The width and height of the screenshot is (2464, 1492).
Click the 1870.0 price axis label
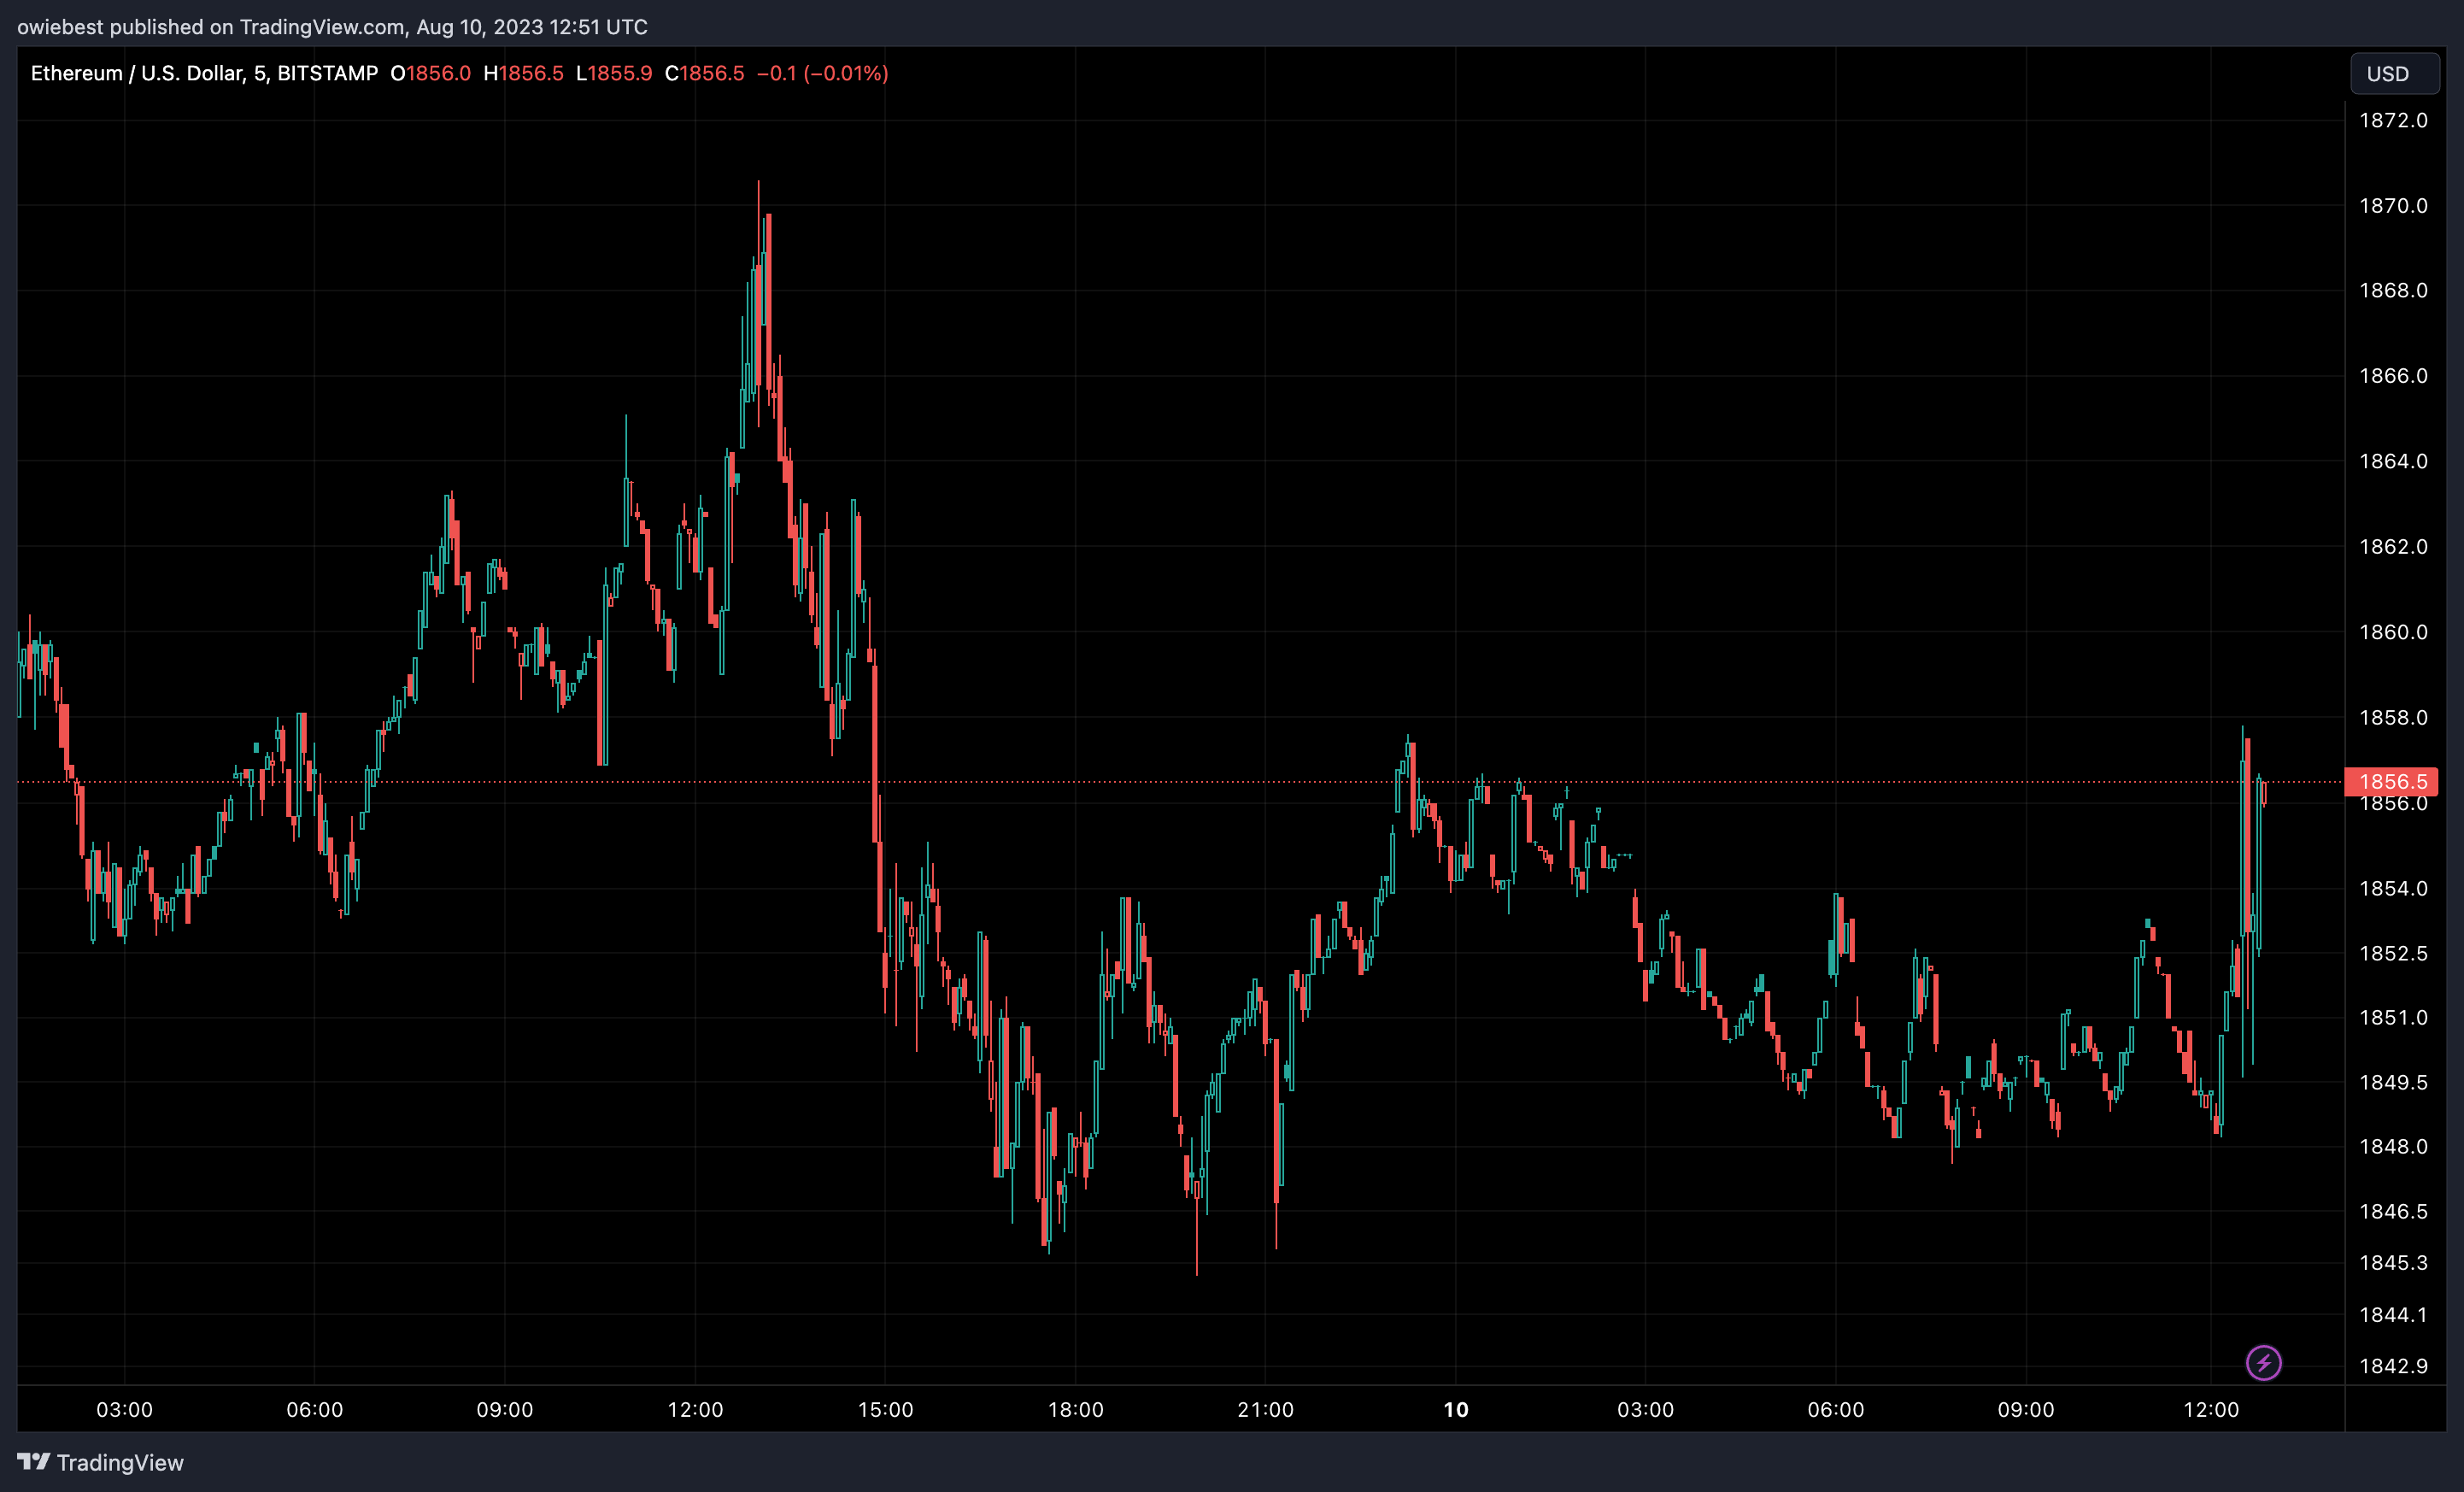coord(2393,205)
